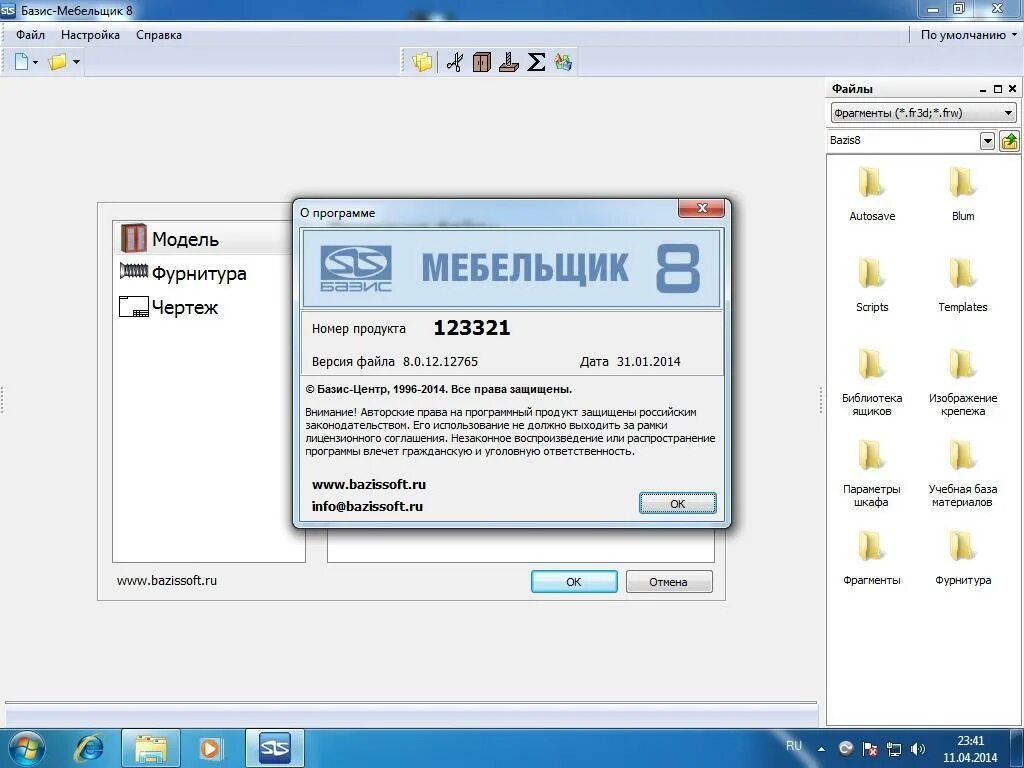Click OK in the new document dialog

574,581
